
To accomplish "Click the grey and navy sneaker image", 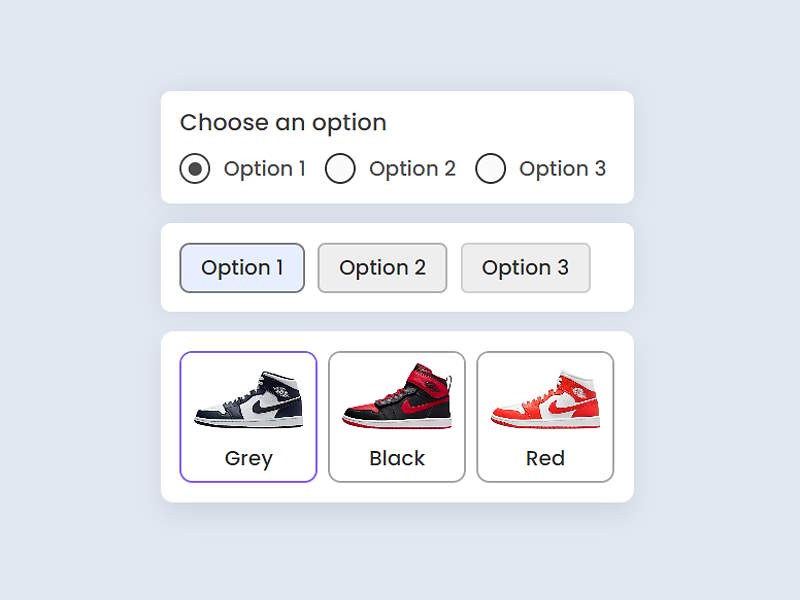I will coord(248,400).
